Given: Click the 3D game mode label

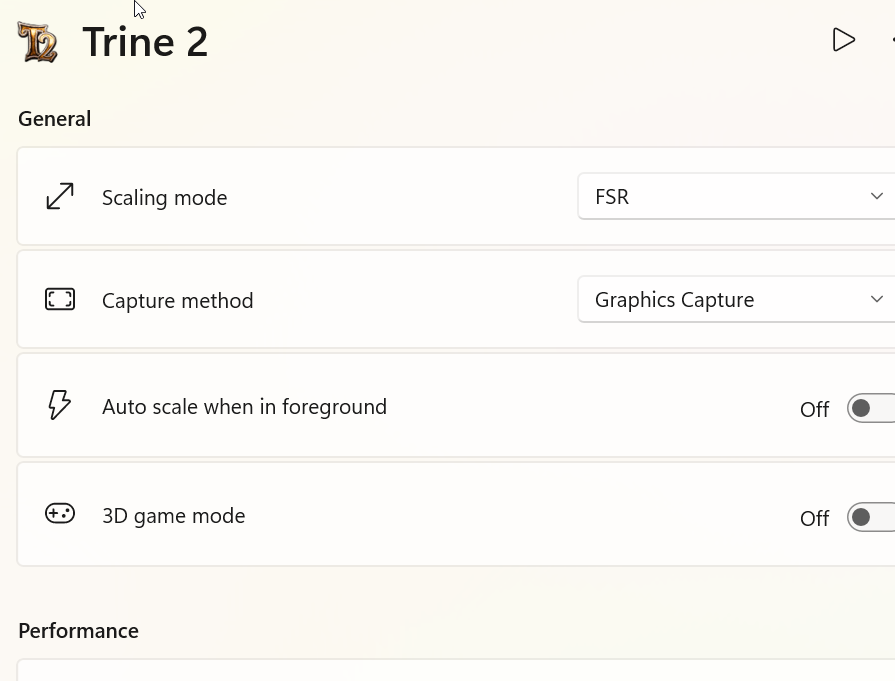Looking at the screenshot, I should [174, 516].
